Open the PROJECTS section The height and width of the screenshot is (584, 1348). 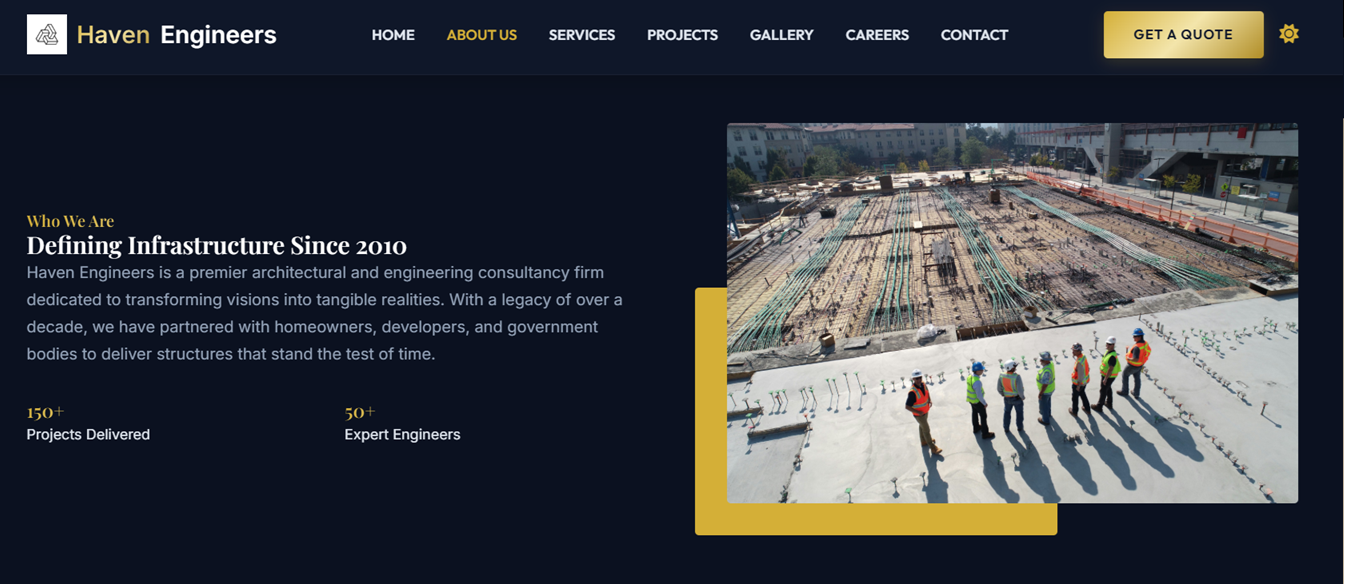(x=682, y=35)
